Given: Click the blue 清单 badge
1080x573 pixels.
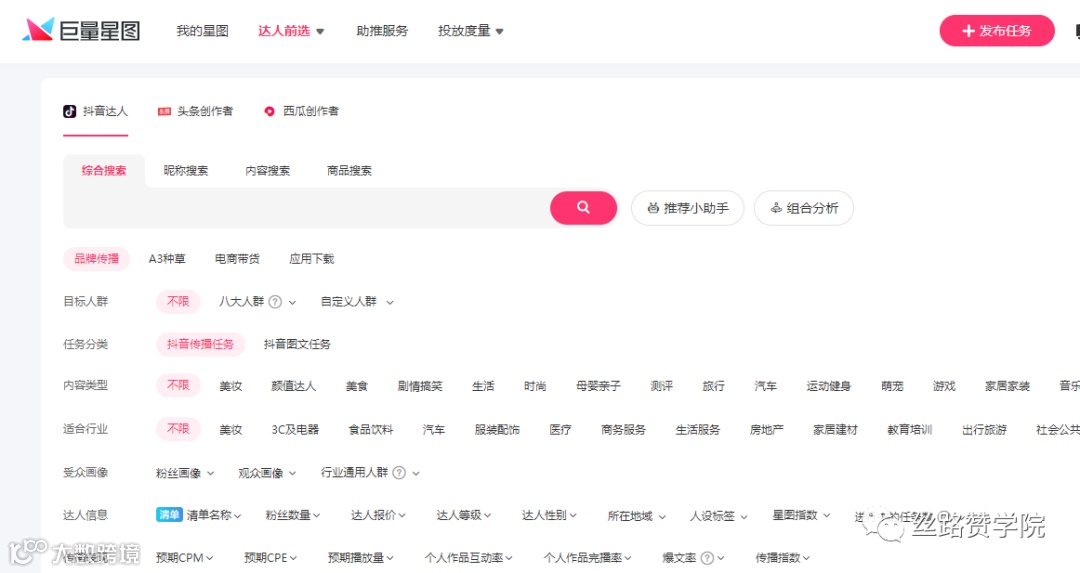Looking at the screenshot, I should (x=169, y=514).
